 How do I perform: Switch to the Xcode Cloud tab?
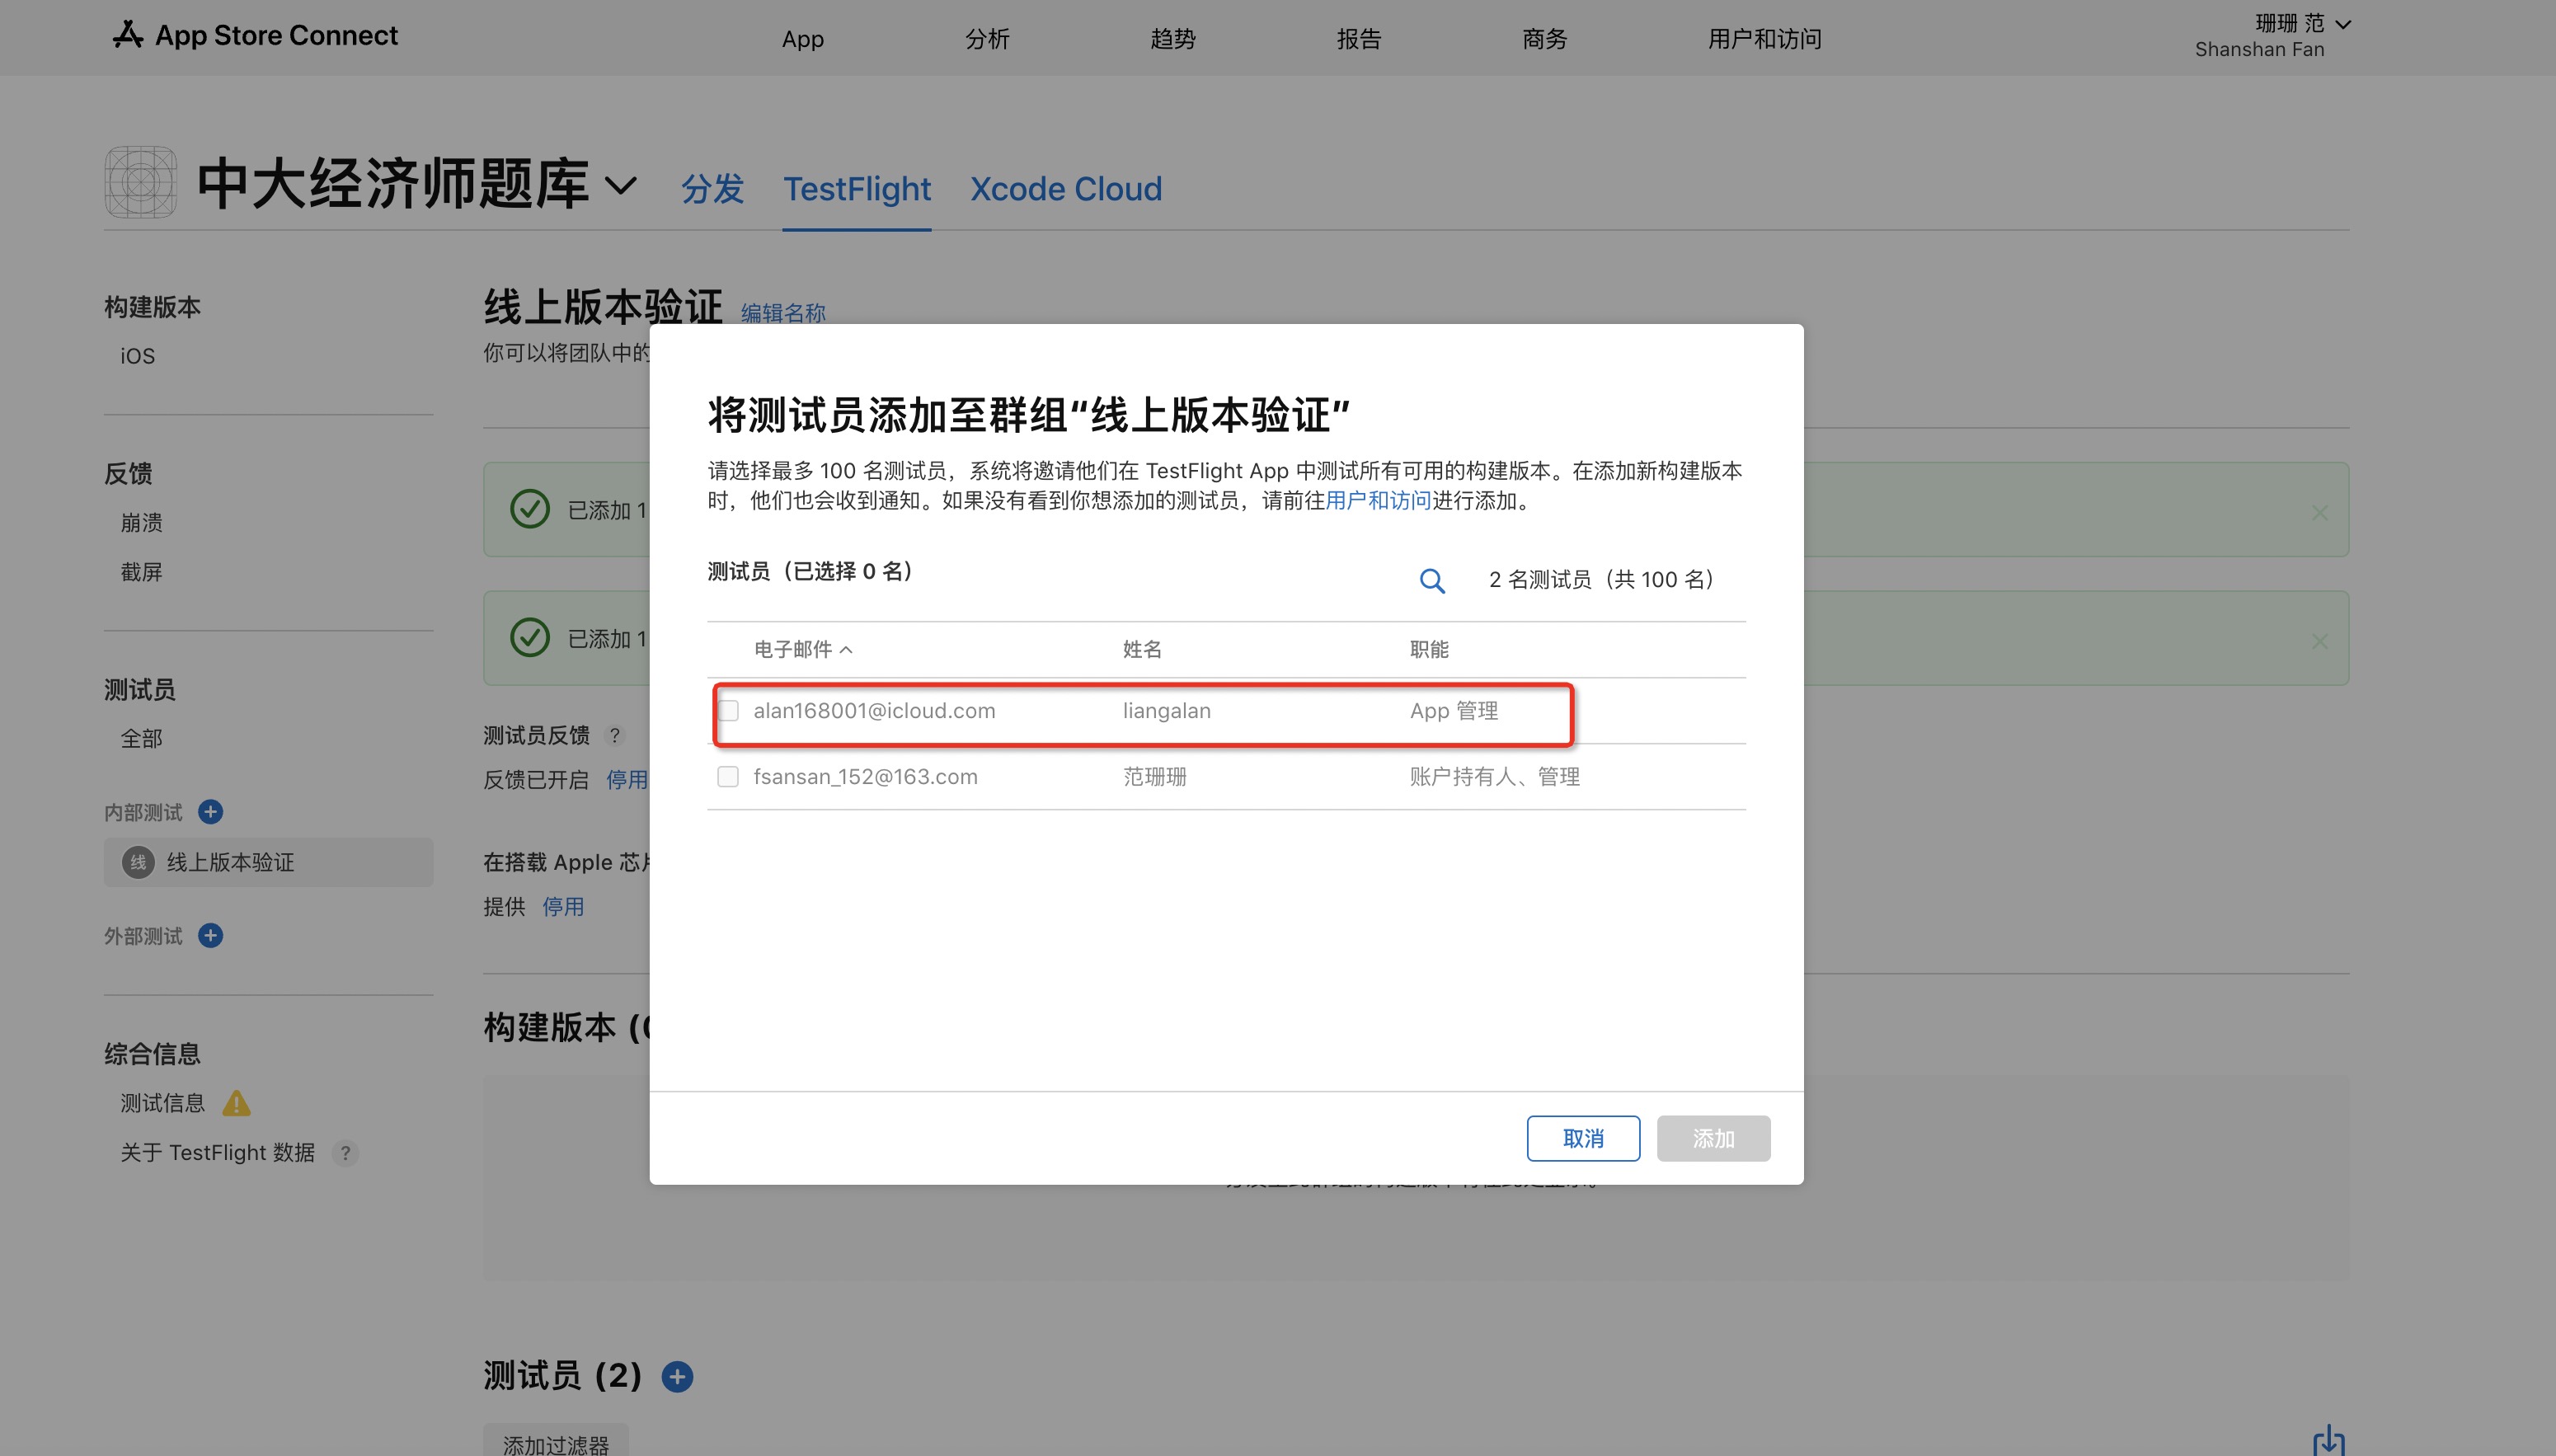tap(1065, 188)
